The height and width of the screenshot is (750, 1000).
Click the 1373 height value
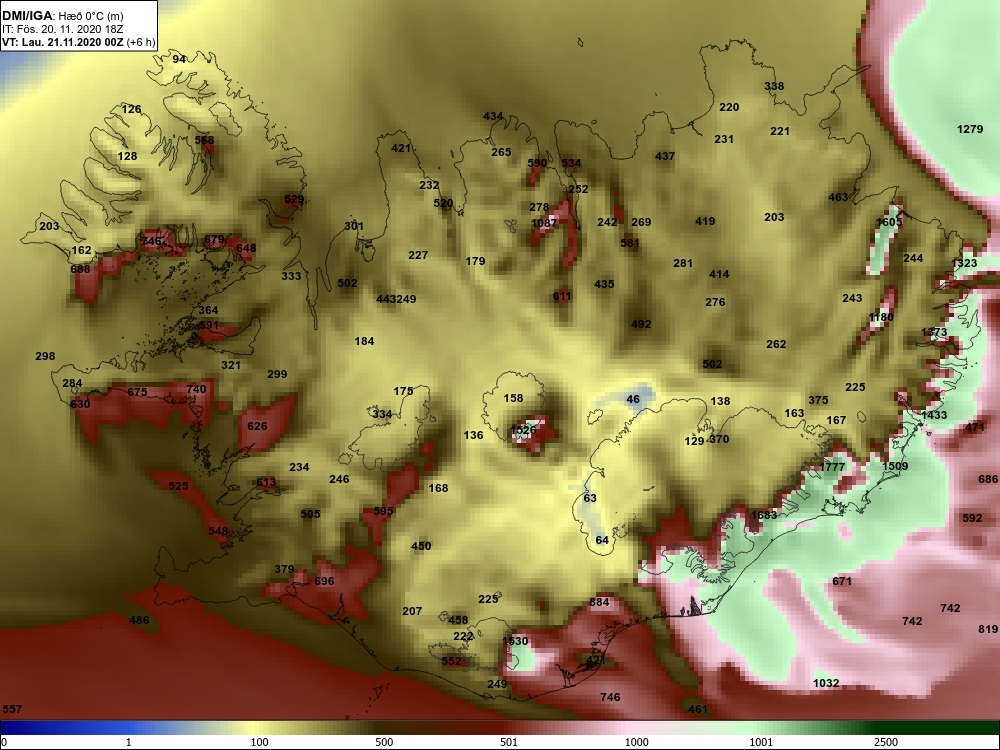934,332
